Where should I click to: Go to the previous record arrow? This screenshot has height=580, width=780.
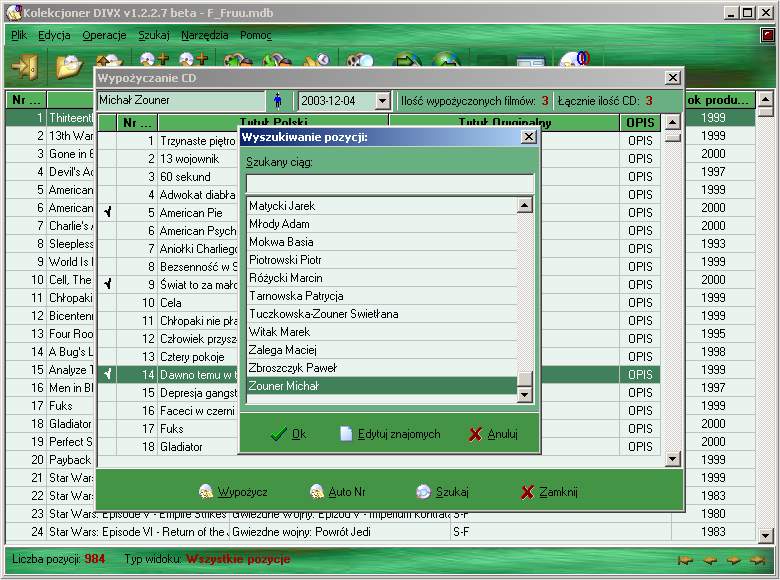point(710,560)
